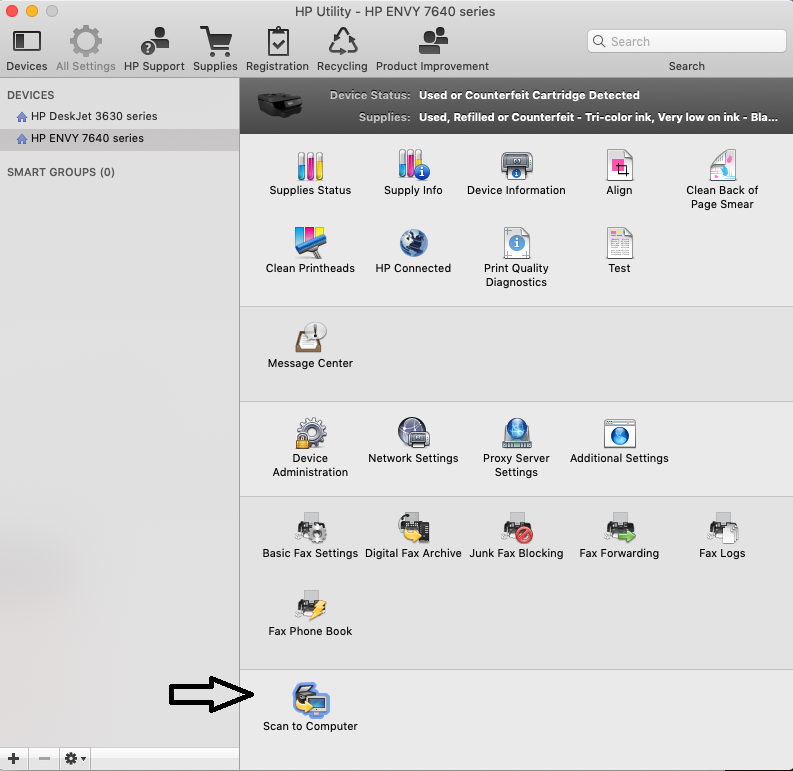Click SMART GROUPS (0) header
Image resolution: width=793 pixels, height=771 pixels.
[61, 172]
